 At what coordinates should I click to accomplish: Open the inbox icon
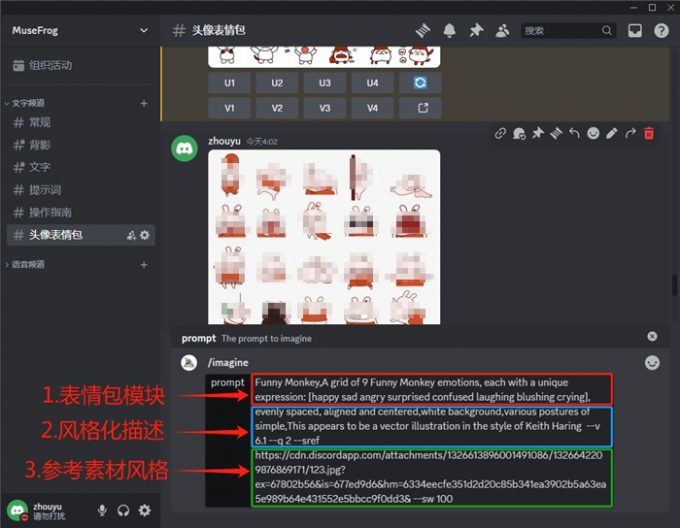point(635,30)
